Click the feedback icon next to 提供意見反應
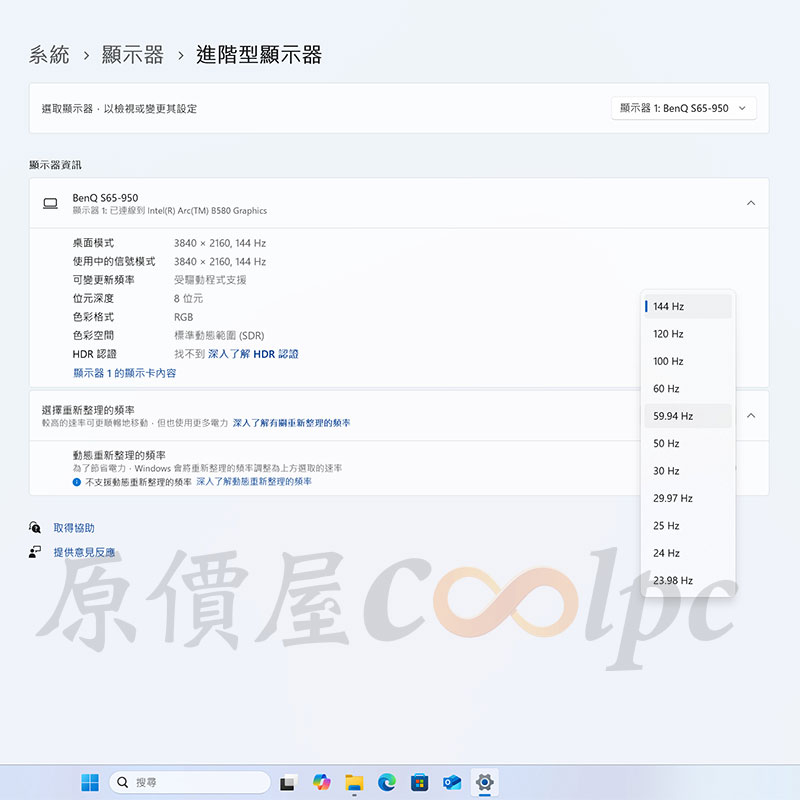The height and width of the screenshot is (800, 800). point(35,552)
